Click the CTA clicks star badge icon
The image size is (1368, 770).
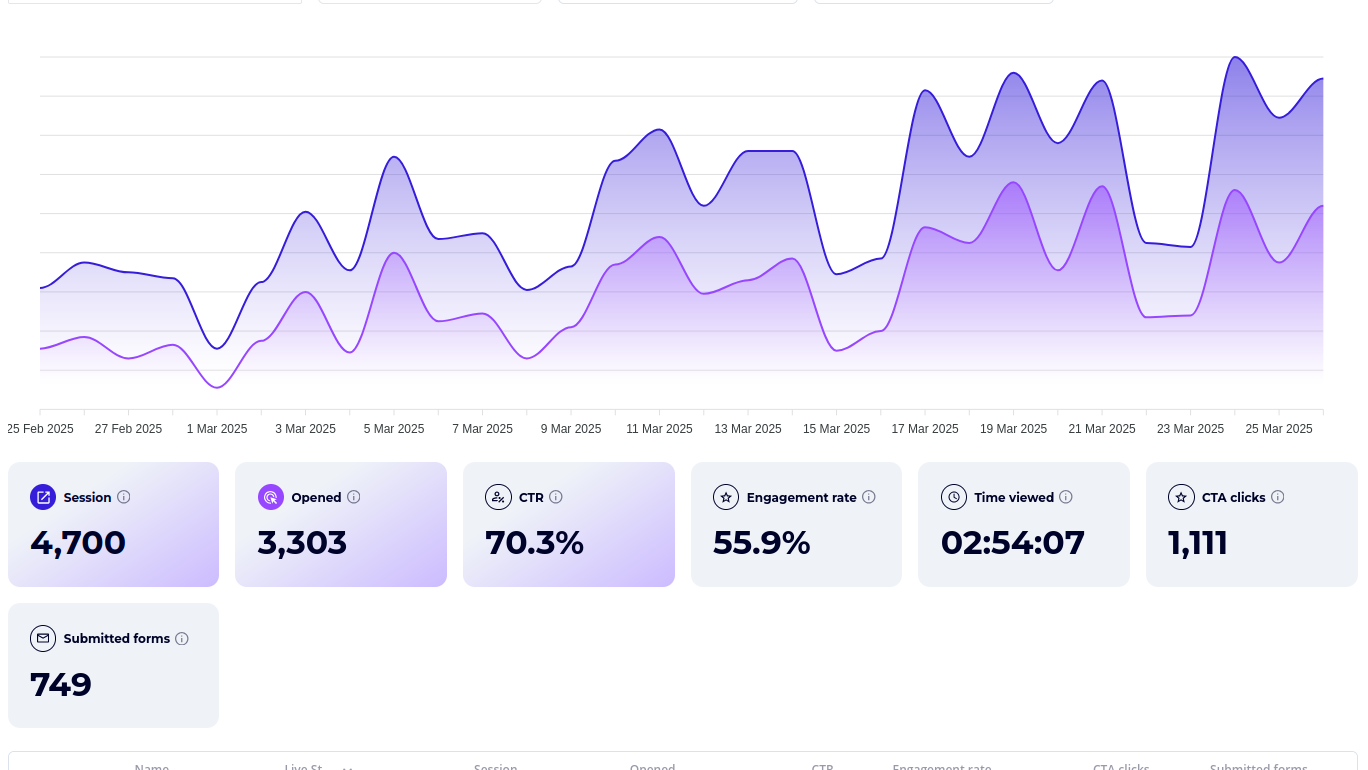click(x=1181, y=497)
